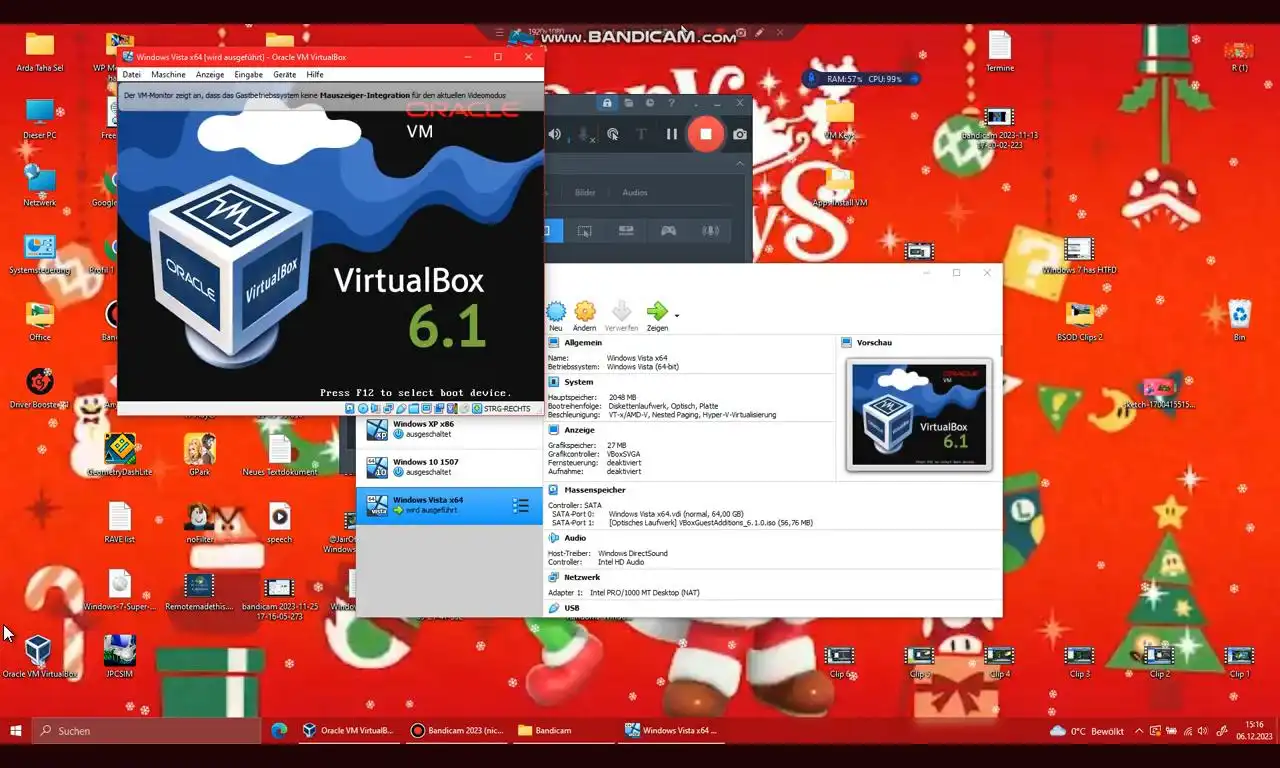Screen dimensions: 1280x768
Task: Select Windows XP x86 in the VM list
Action: pyautogui.click(x=450, y=429)
